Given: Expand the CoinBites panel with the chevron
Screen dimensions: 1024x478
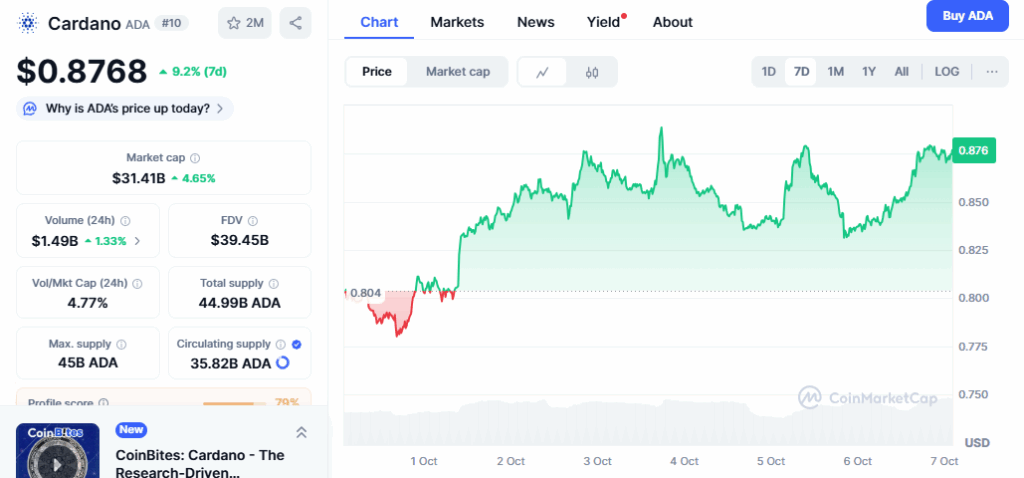Looking at the screenshot, I should point(301,432).
